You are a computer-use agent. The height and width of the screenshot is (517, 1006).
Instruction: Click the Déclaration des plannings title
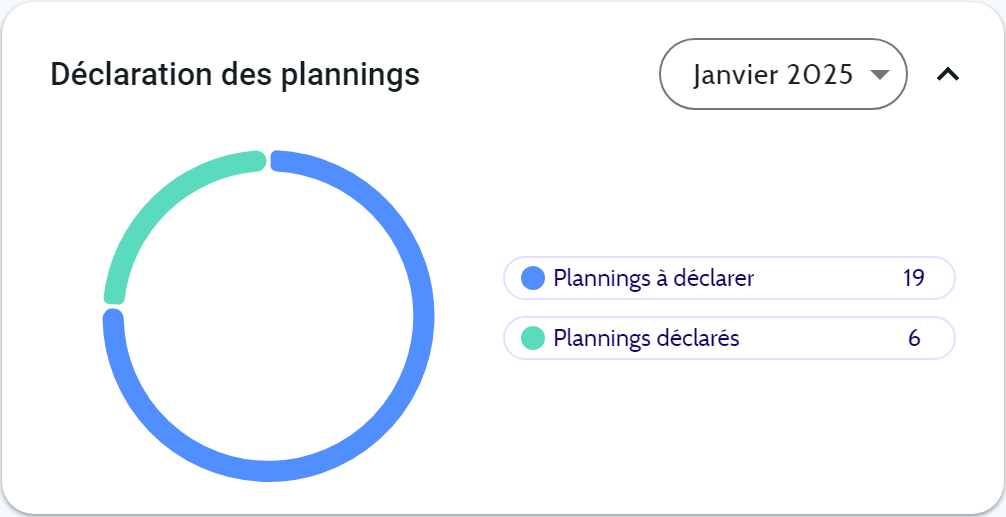(x=235, y=74)
